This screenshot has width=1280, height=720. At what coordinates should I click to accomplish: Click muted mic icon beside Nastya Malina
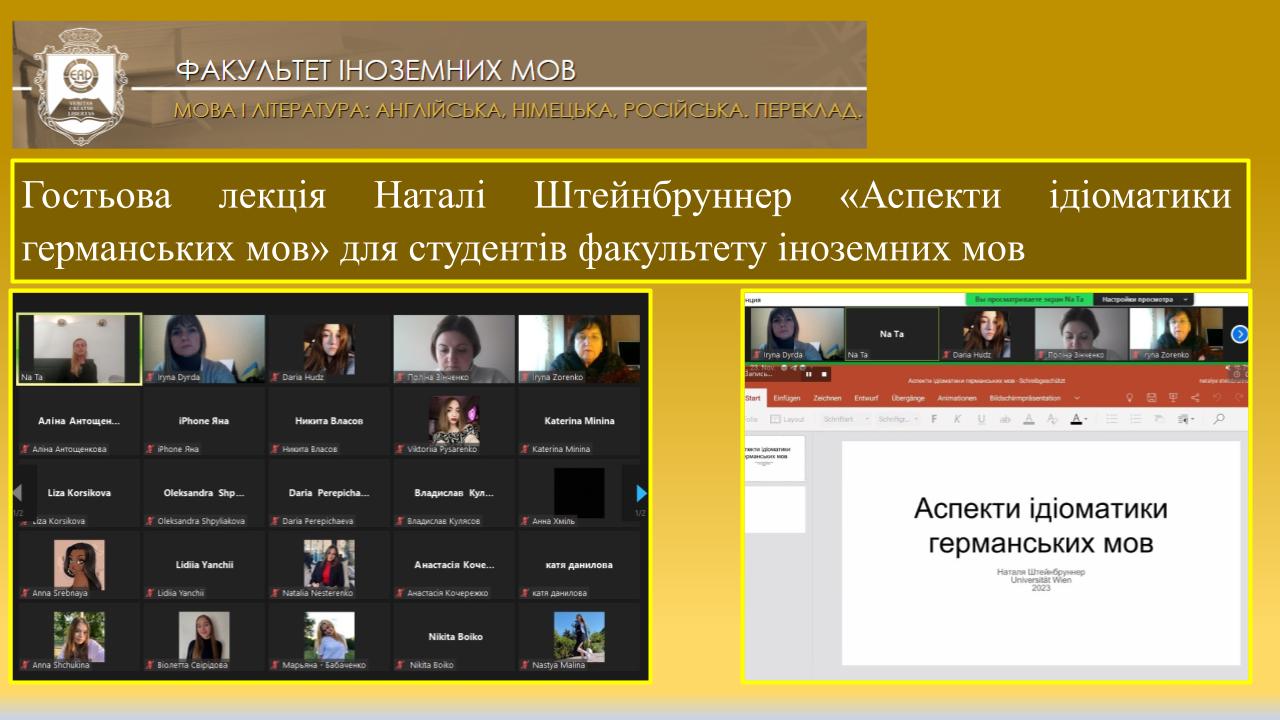click(525, 664)
